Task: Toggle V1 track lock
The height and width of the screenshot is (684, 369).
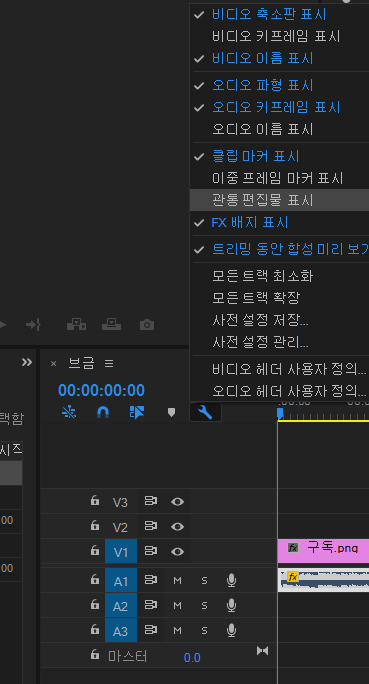Action: (95, 551)
